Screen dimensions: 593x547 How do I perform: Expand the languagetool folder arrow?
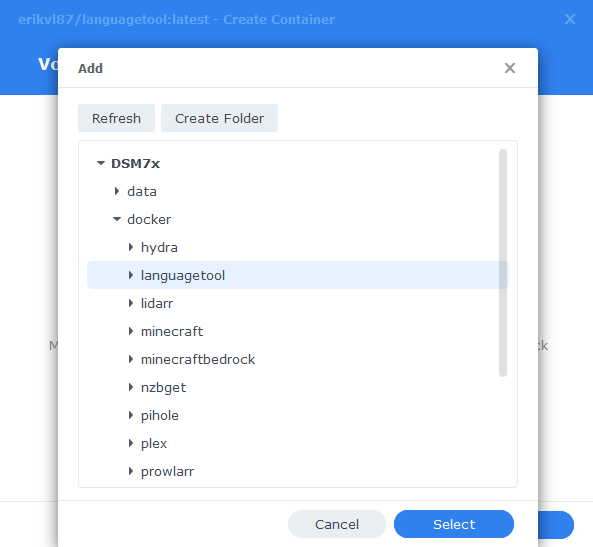click(x=131, y=275)
